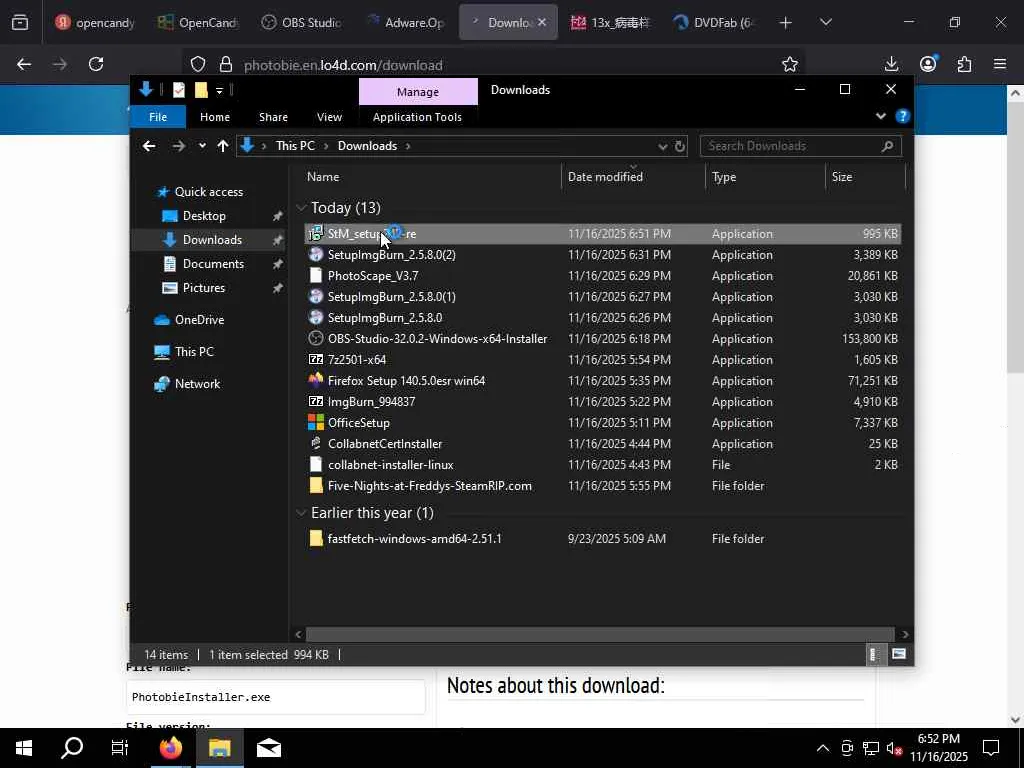
Task: Select OneDrive in the navigation pane
Action: click(199, 319)
